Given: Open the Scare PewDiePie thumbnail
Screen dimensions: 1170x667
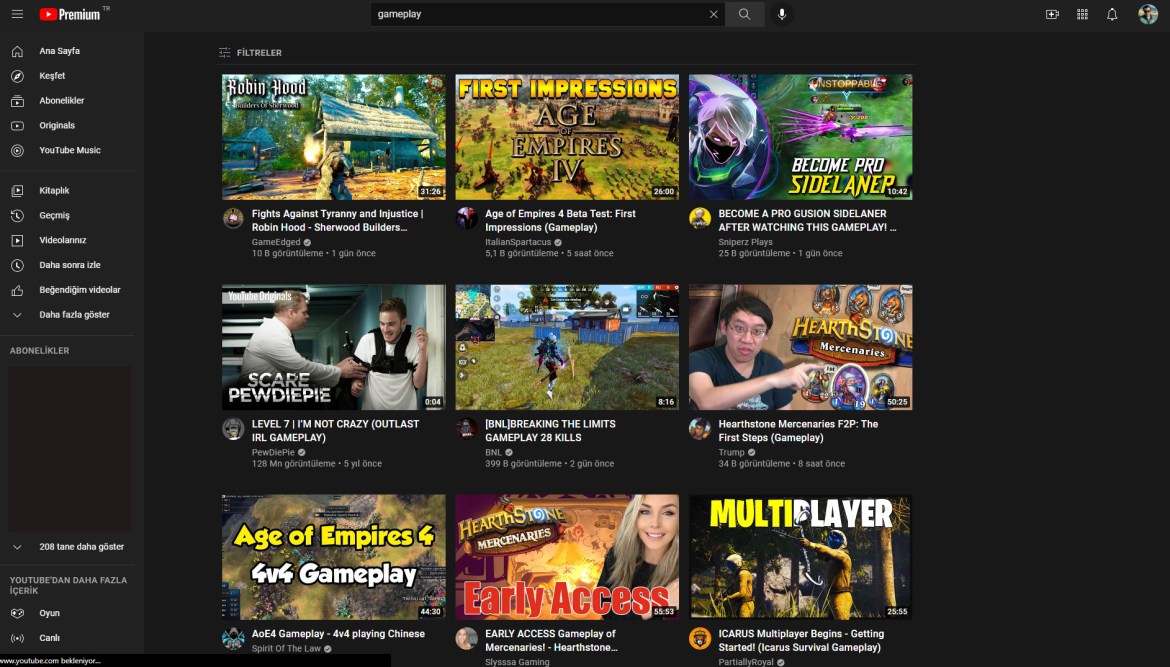Looking at the screenshot, I should pos(334,347).
